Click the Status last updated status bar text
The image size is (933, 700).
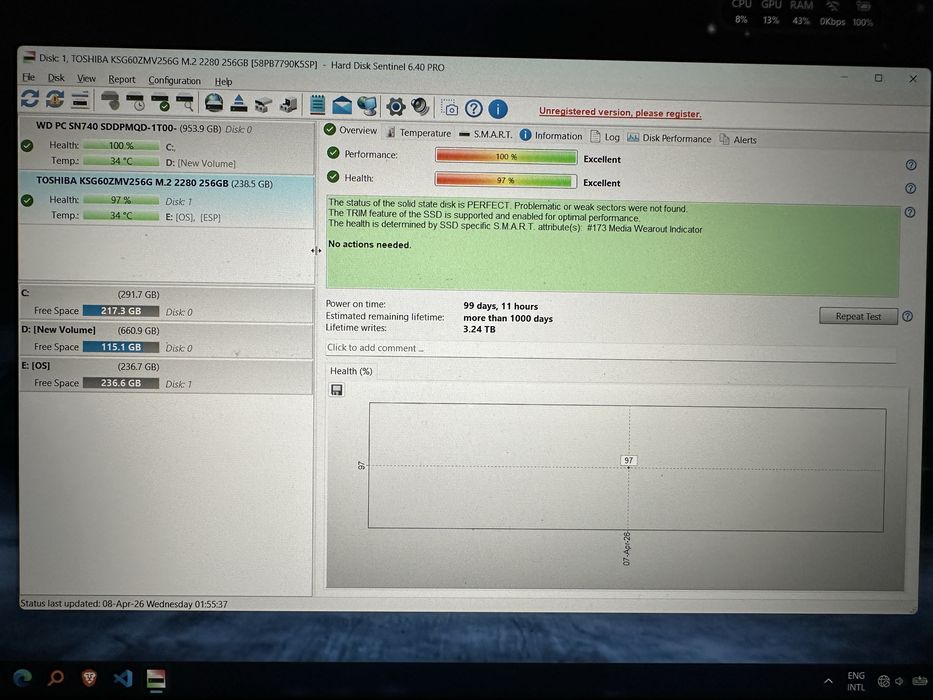point(124,604)
